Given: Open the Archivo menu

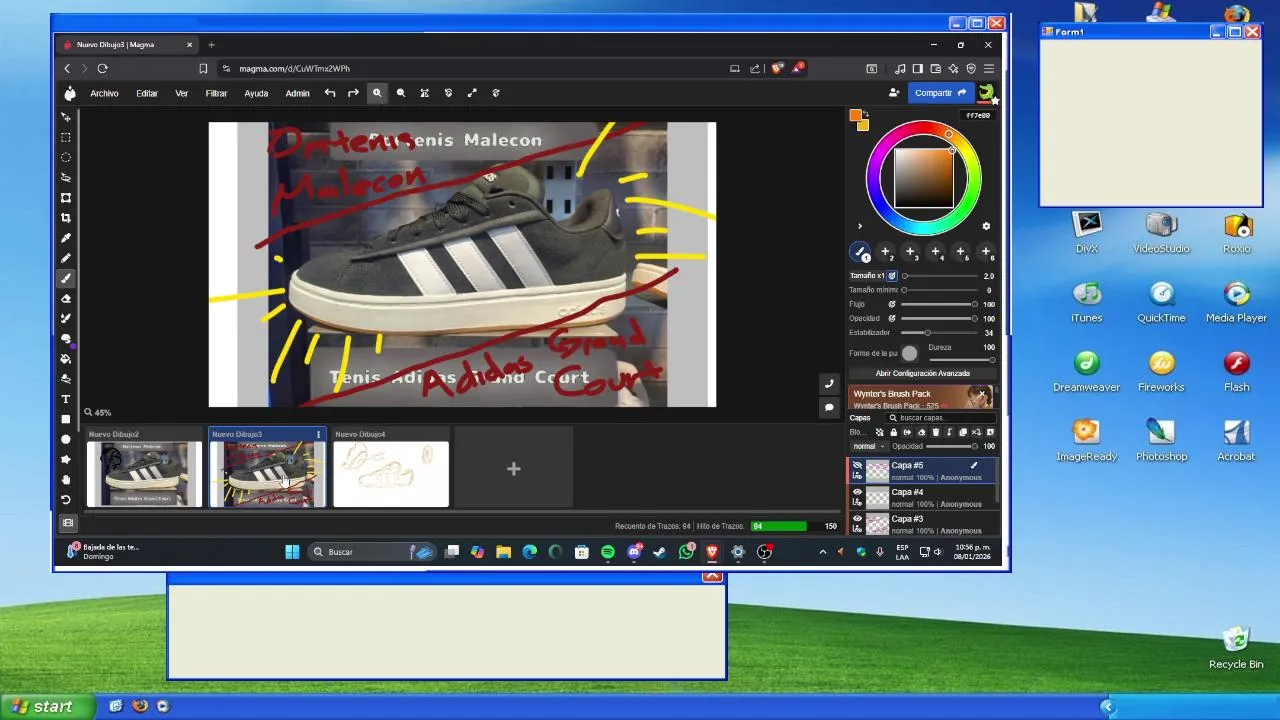Looking at the screenshot, I should (104, 93).
